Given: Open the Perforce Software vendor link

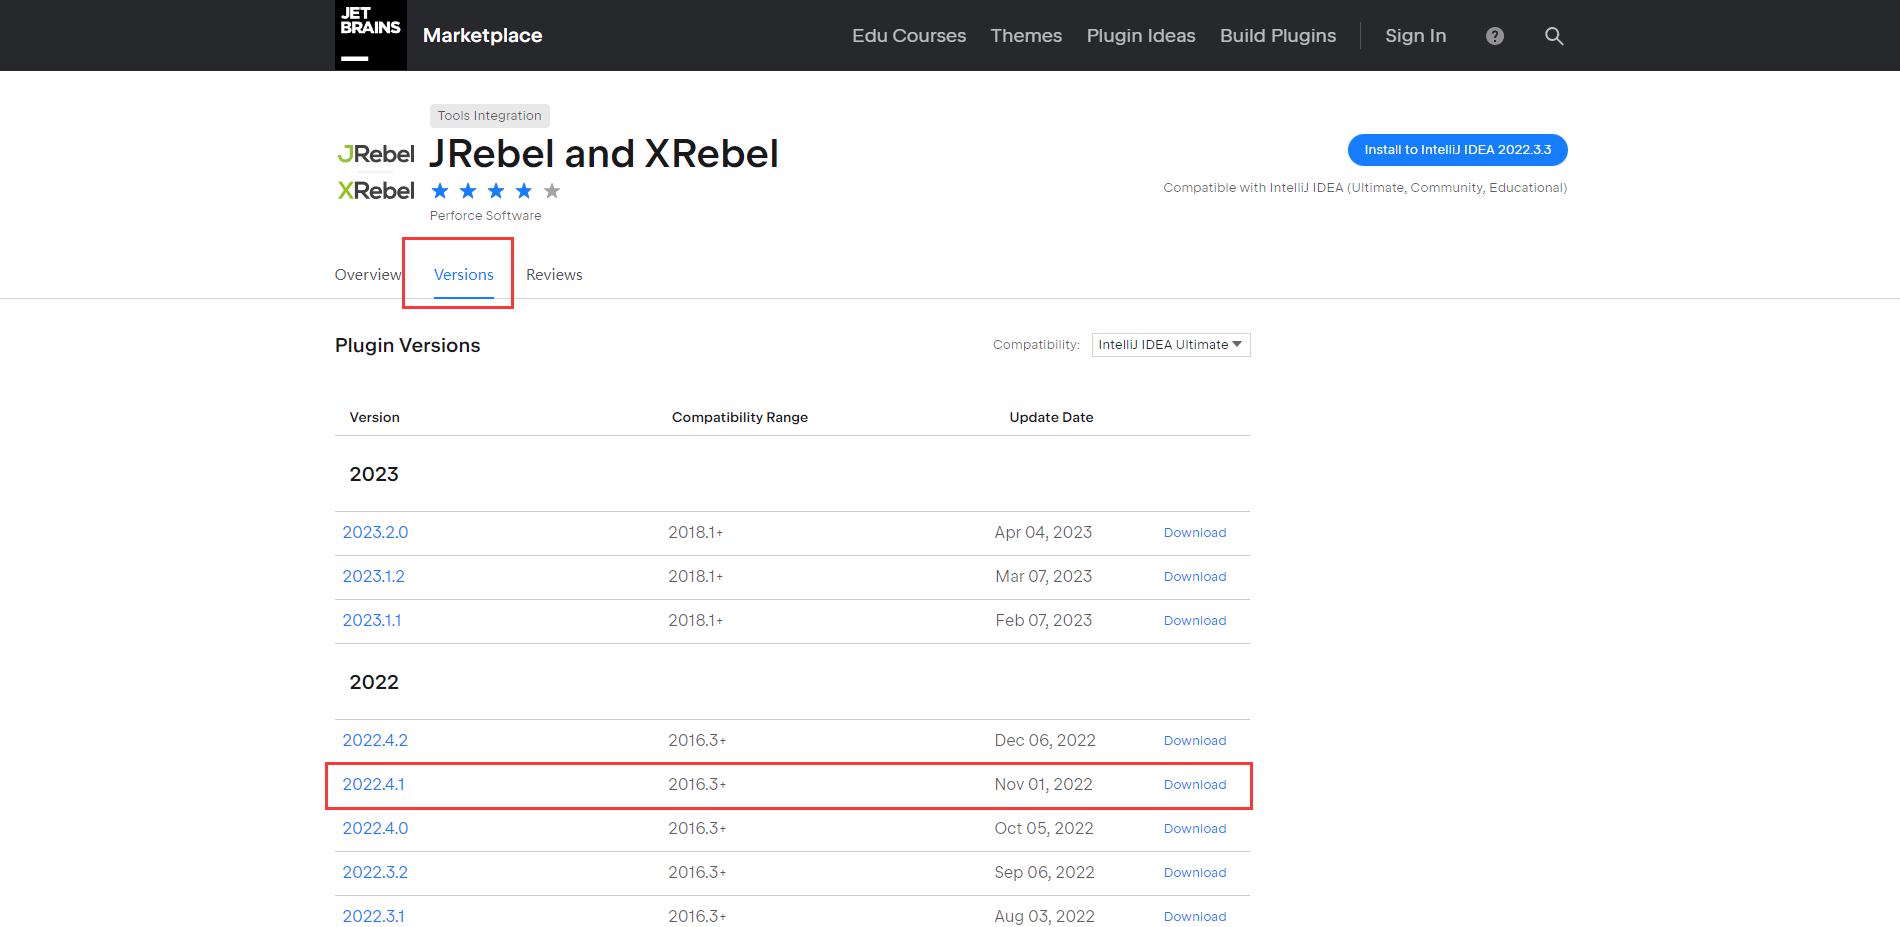Looking at the screenshot, I should pyautogui.click(x=486, y=216).
